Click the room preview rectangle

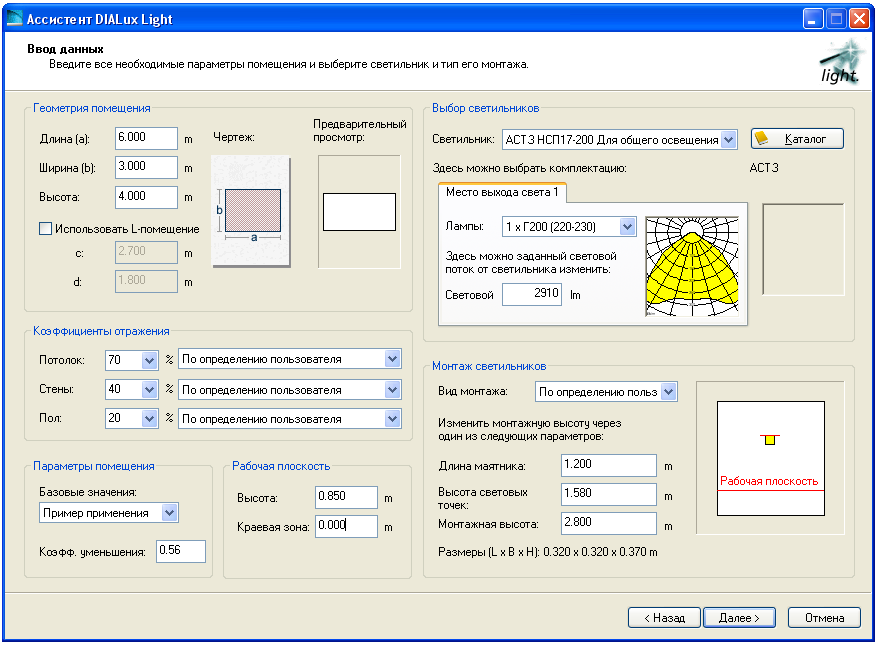(x=359, y=212)
